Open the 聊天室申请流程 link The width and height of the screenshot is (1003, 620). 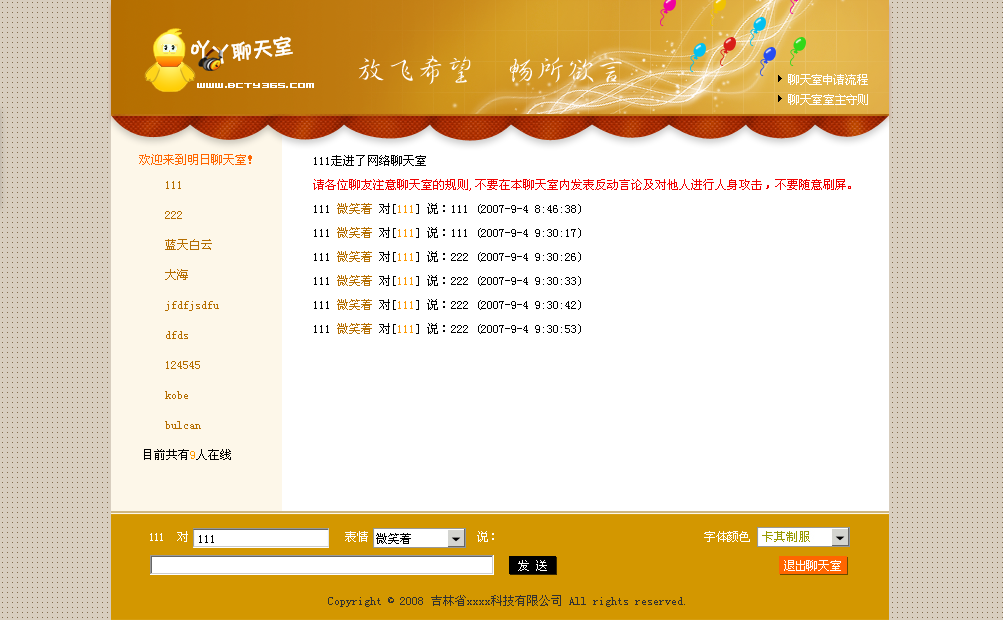(x=827, y=80)
